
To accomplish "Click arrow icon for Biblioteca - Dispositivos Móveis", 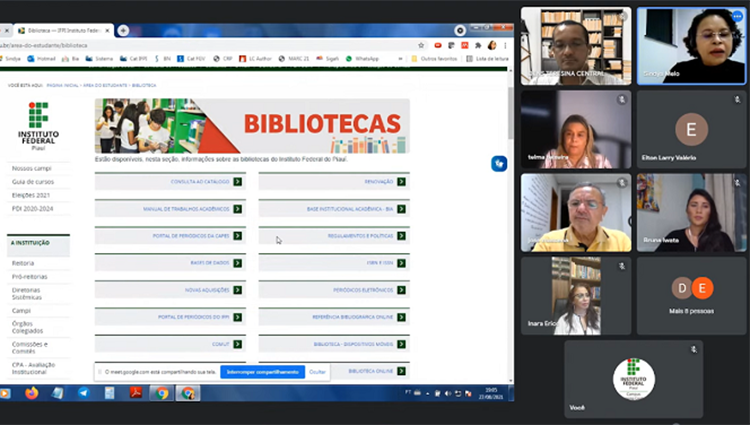I will [x=401, y=344].
